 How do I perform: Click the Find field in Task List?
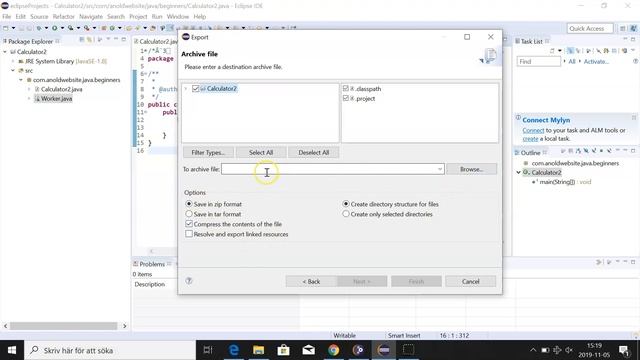pos(539,61)
